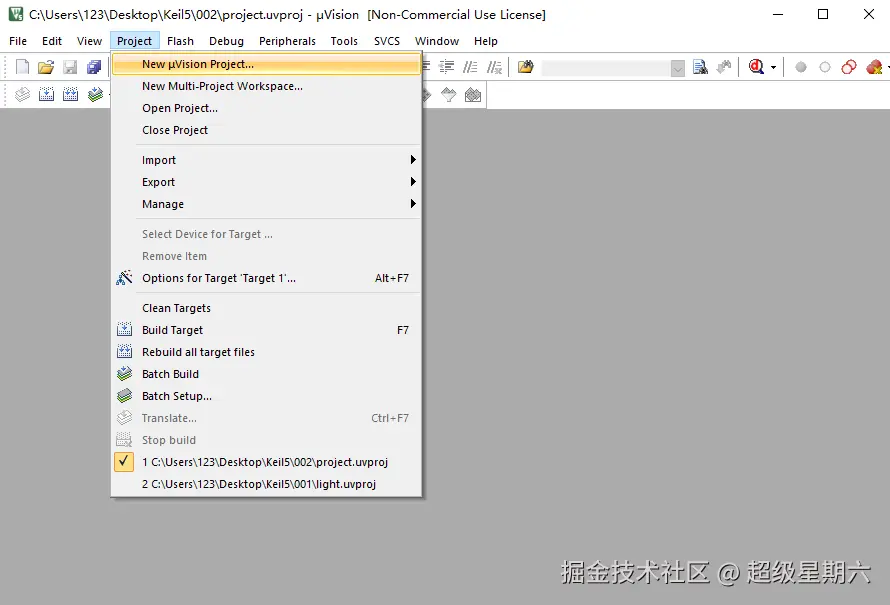890x605 pixels.
Task: Click the Disable All Breakpoints icon
Action: (849, 67)
